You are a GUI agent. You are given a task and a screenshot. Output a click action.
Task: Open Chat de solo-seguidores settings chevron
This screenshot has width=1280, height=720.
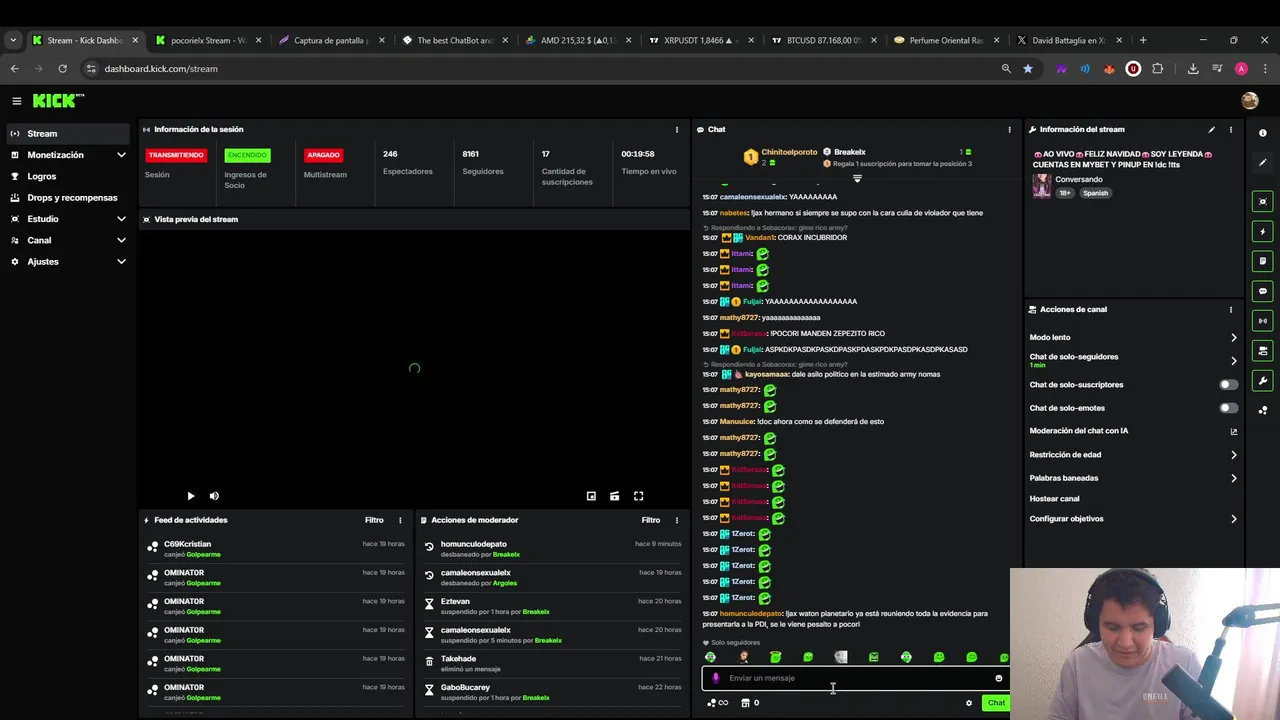(x=1233, y=361)
